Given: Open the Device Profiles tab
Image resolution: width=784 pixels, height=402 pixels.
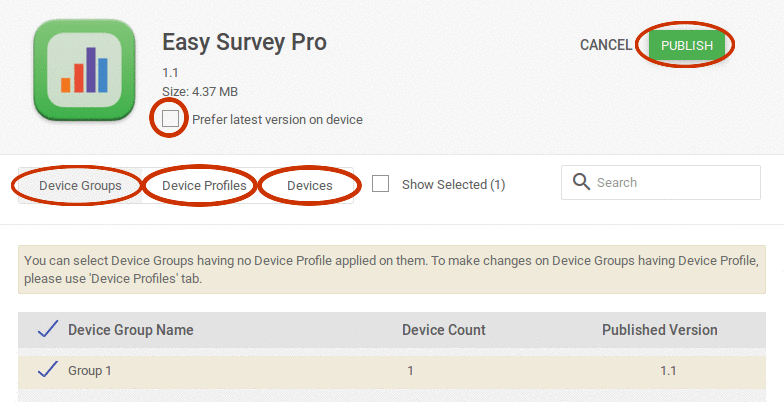Looking at the screenshot, I should (x=204, y=186).
